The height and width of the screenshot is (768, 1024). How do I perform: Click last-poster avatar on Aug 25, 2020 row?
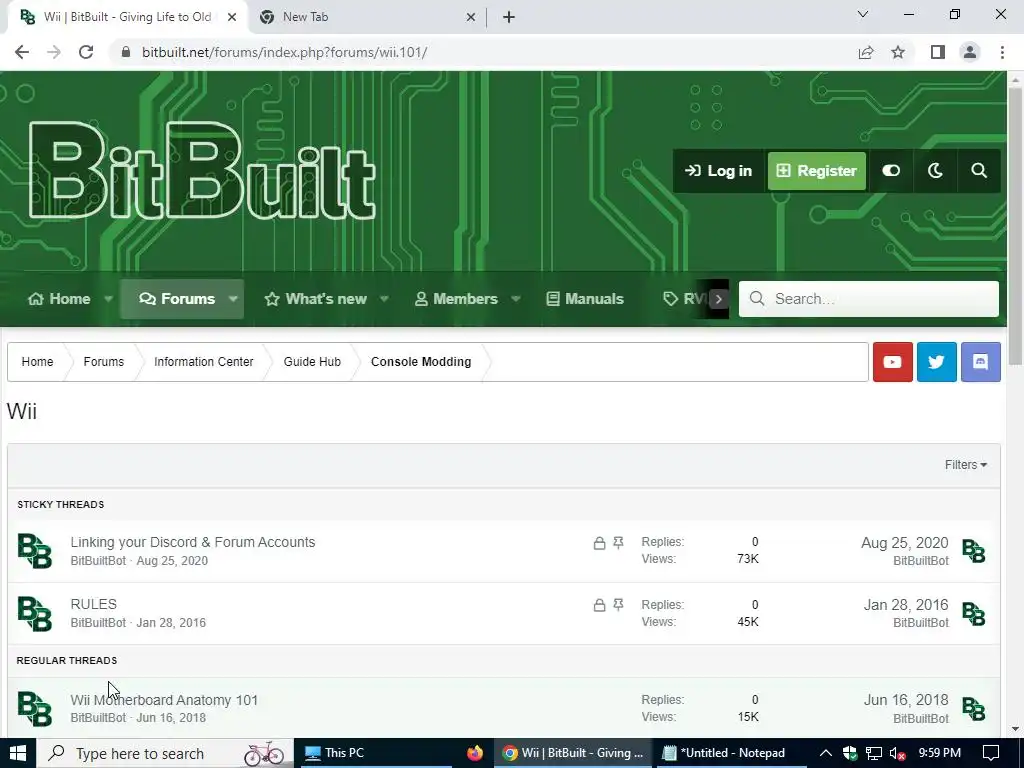point(974,551)
